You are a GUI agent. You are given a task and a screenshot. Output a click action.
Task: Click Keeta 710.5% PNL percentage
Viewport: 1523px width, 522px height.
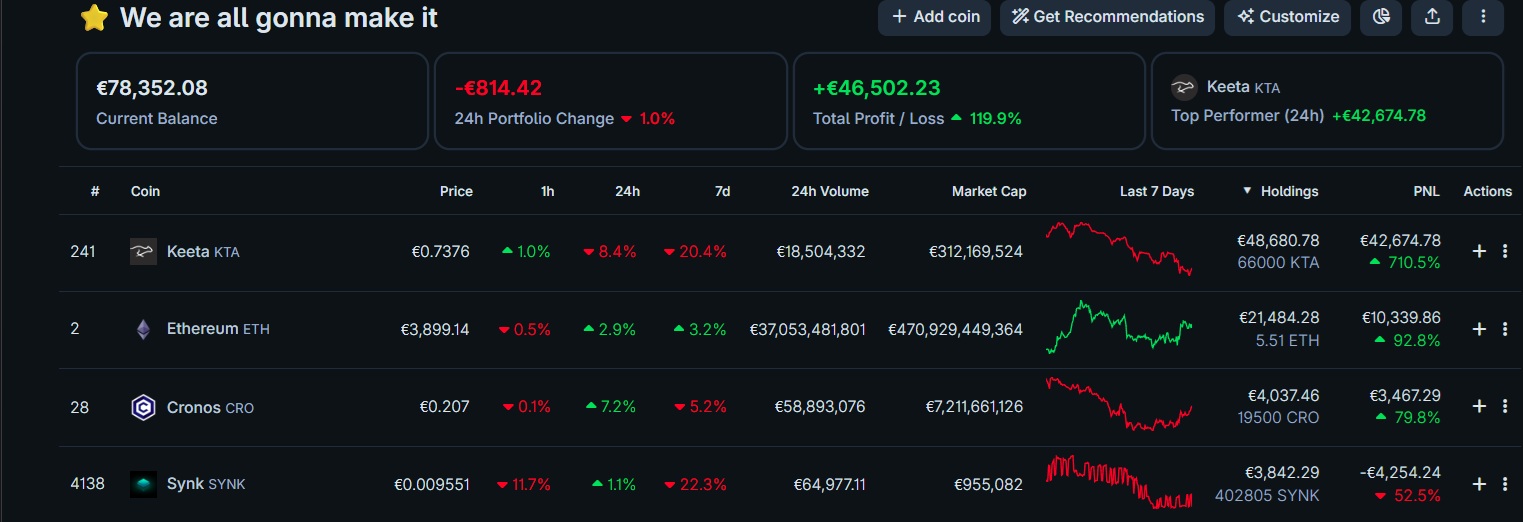(1414, 263)
